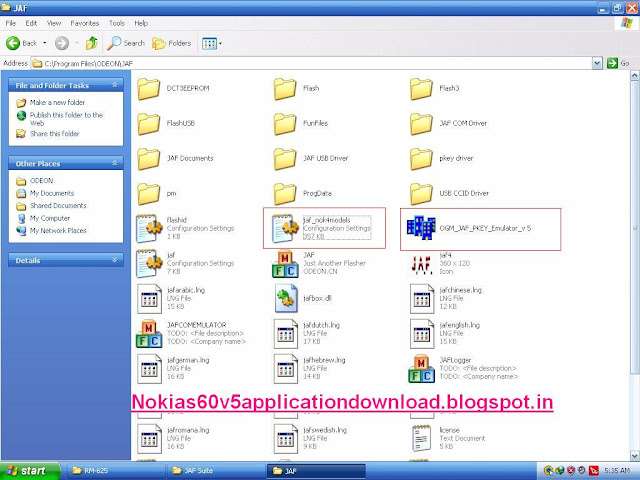Open the DCT3EEPROM folder icon

click(148, 89)
